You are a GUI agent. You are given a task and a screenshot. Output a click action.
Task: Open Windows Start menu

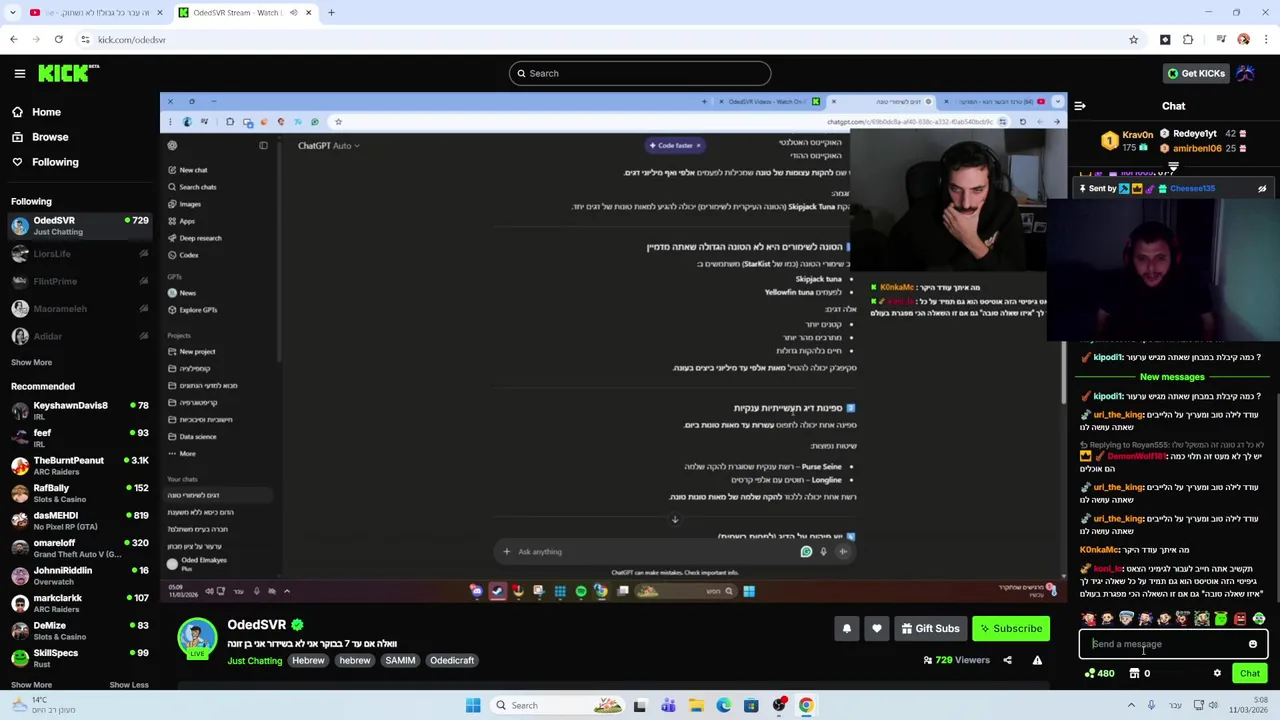(473, 705)
